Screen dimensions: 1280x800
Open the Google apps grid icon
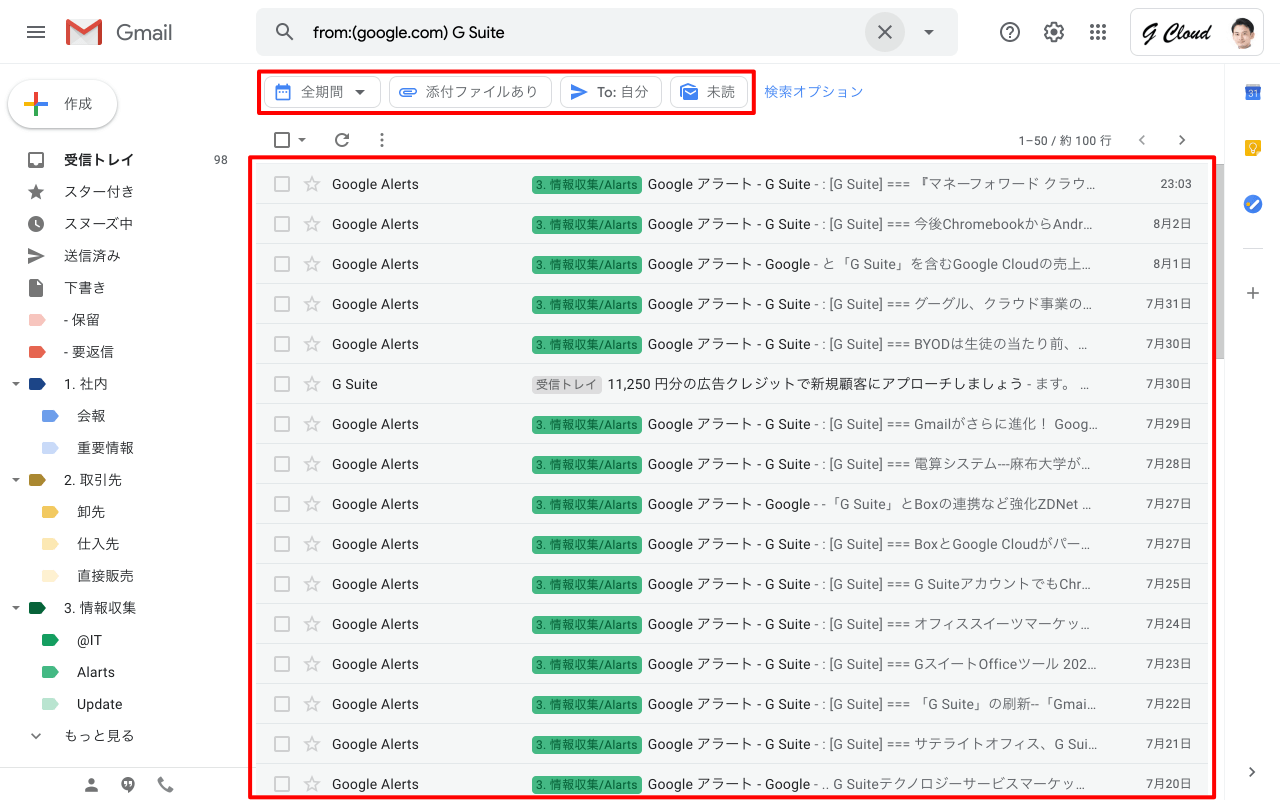coord(1098,32)
